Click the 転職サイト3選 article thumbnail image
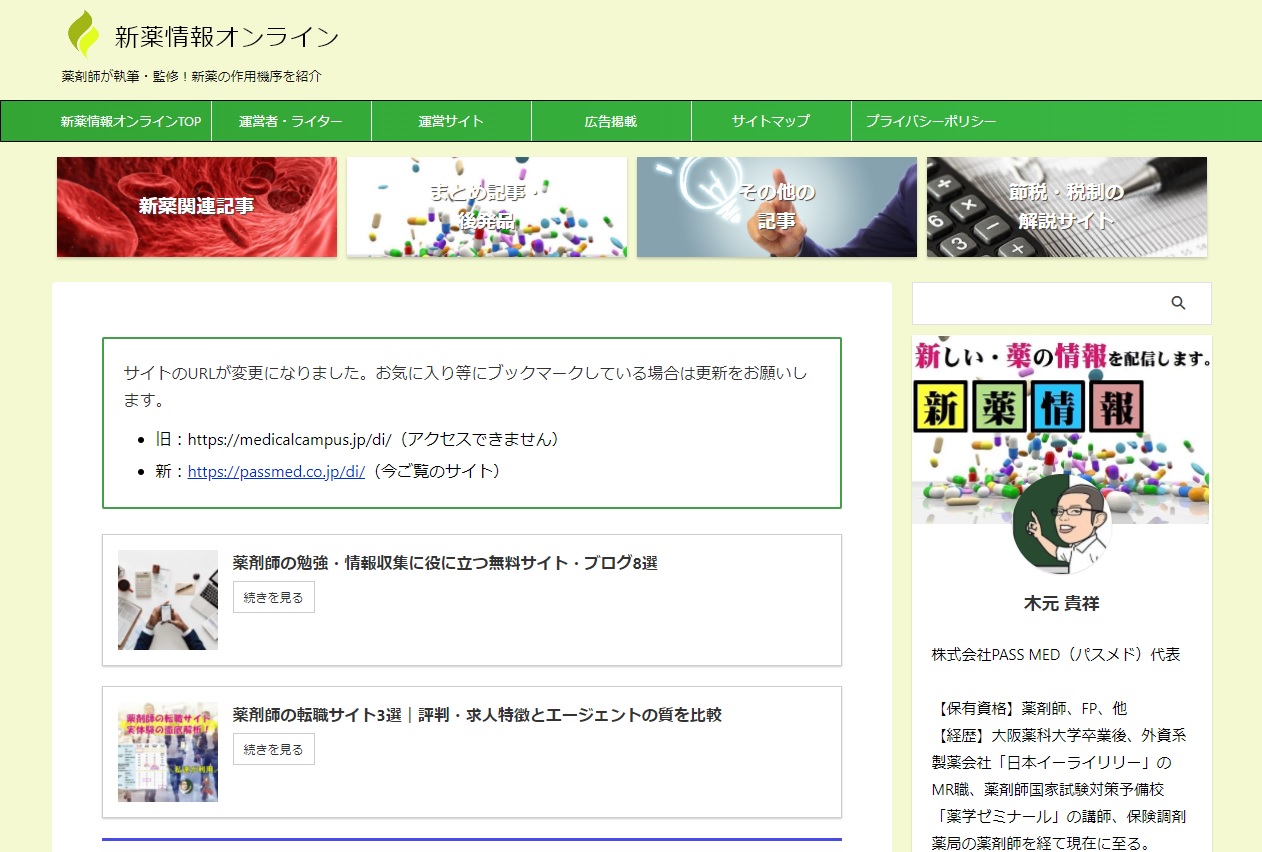1262x852 pixels. pos(168,752)
